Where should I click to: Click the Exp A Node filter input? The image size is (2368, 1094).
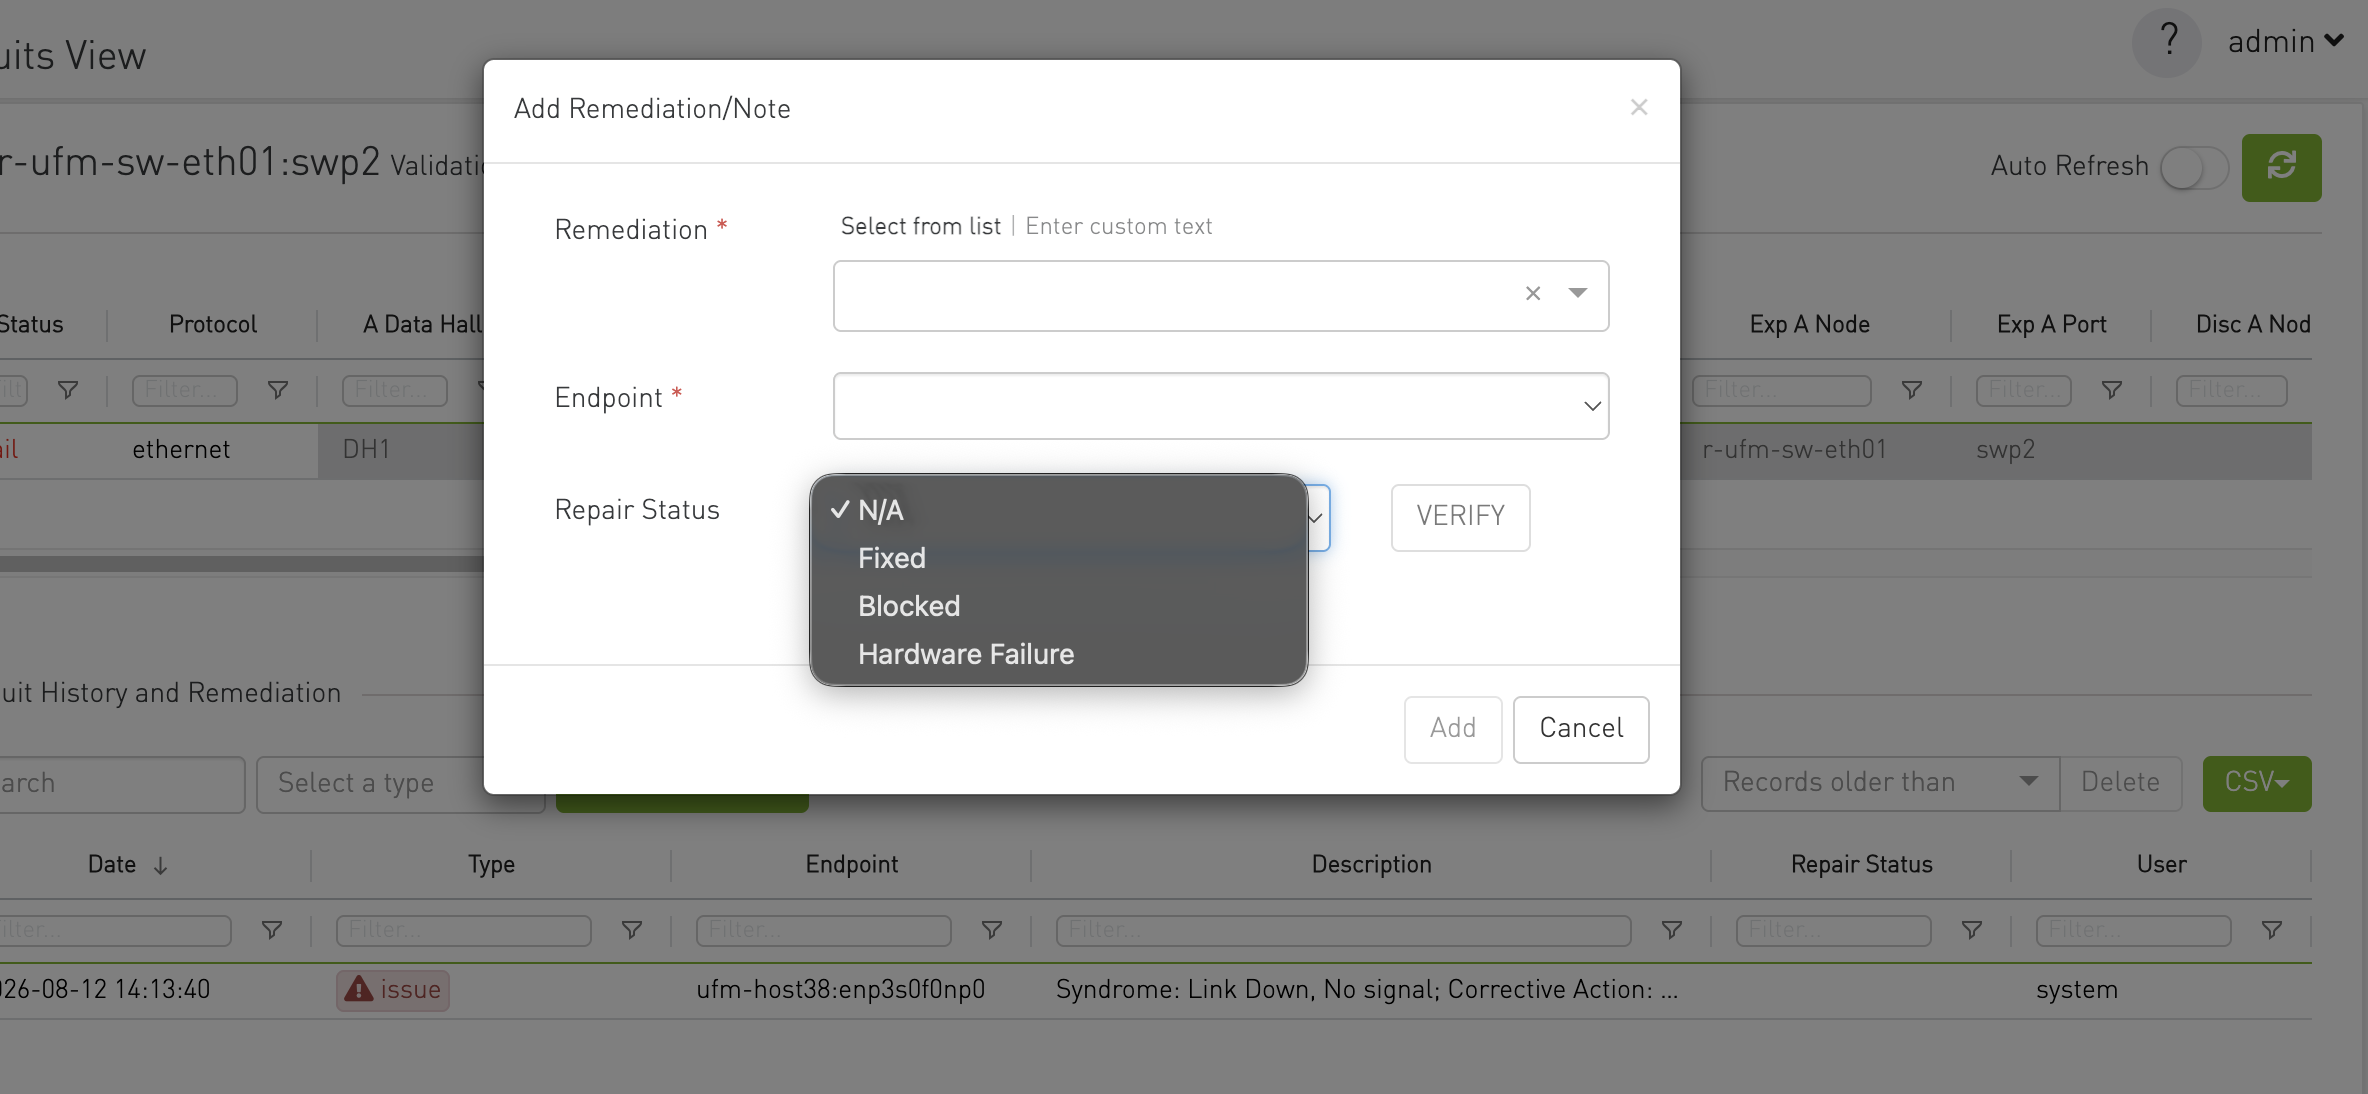click(x=1781, y=390)
